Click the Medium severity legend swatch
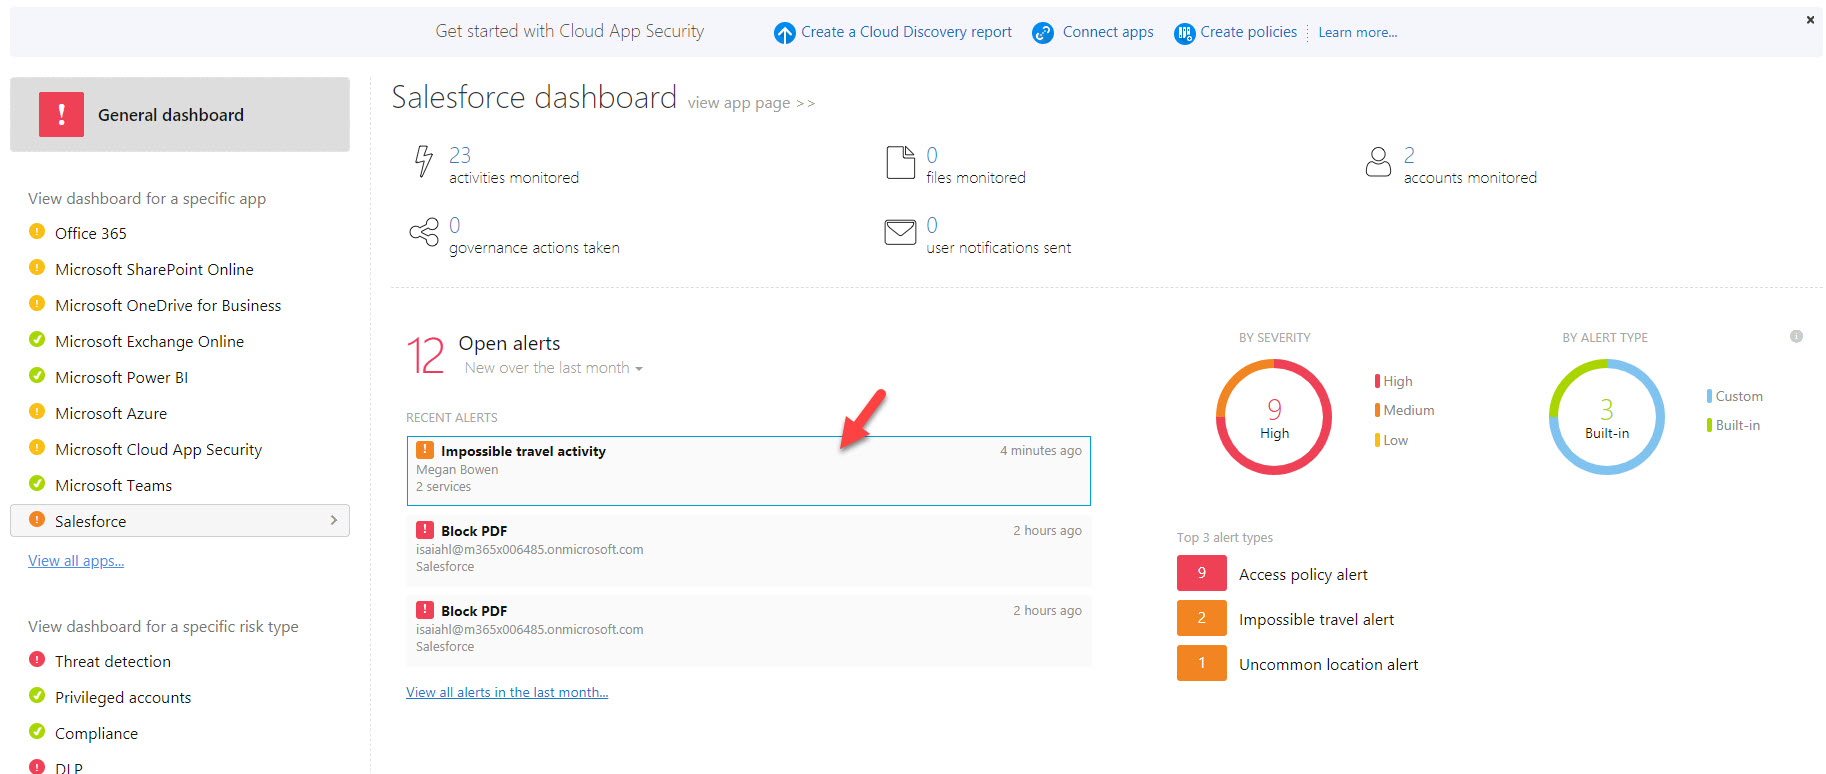Image resolution: width=1826 pixels, height=774 pixels. pyautogui.click(x=1377, y=410)
